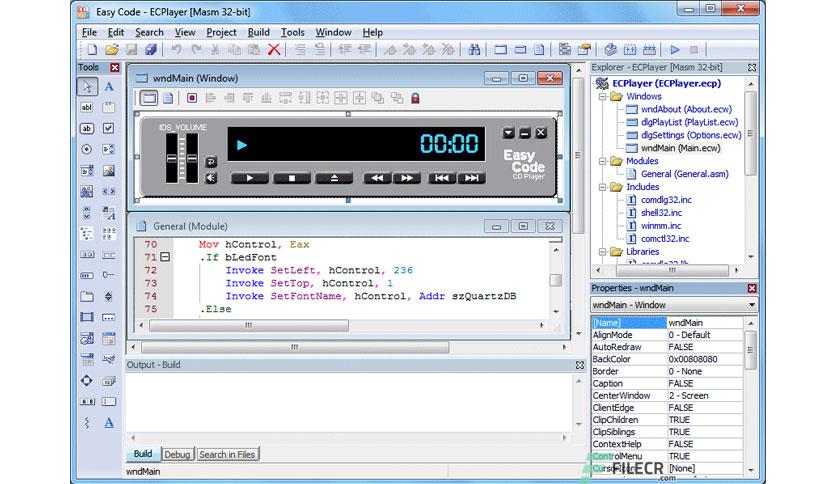Select the RadioButton tool in the Tools panel
Screen dimensions: 836x484
pos(86,149)
